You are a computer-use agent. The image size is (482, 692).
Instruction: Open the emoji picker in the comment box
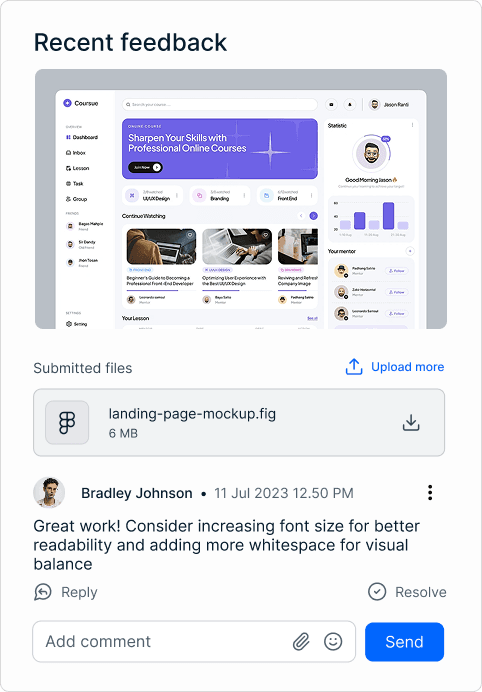(x=333, y=641)
